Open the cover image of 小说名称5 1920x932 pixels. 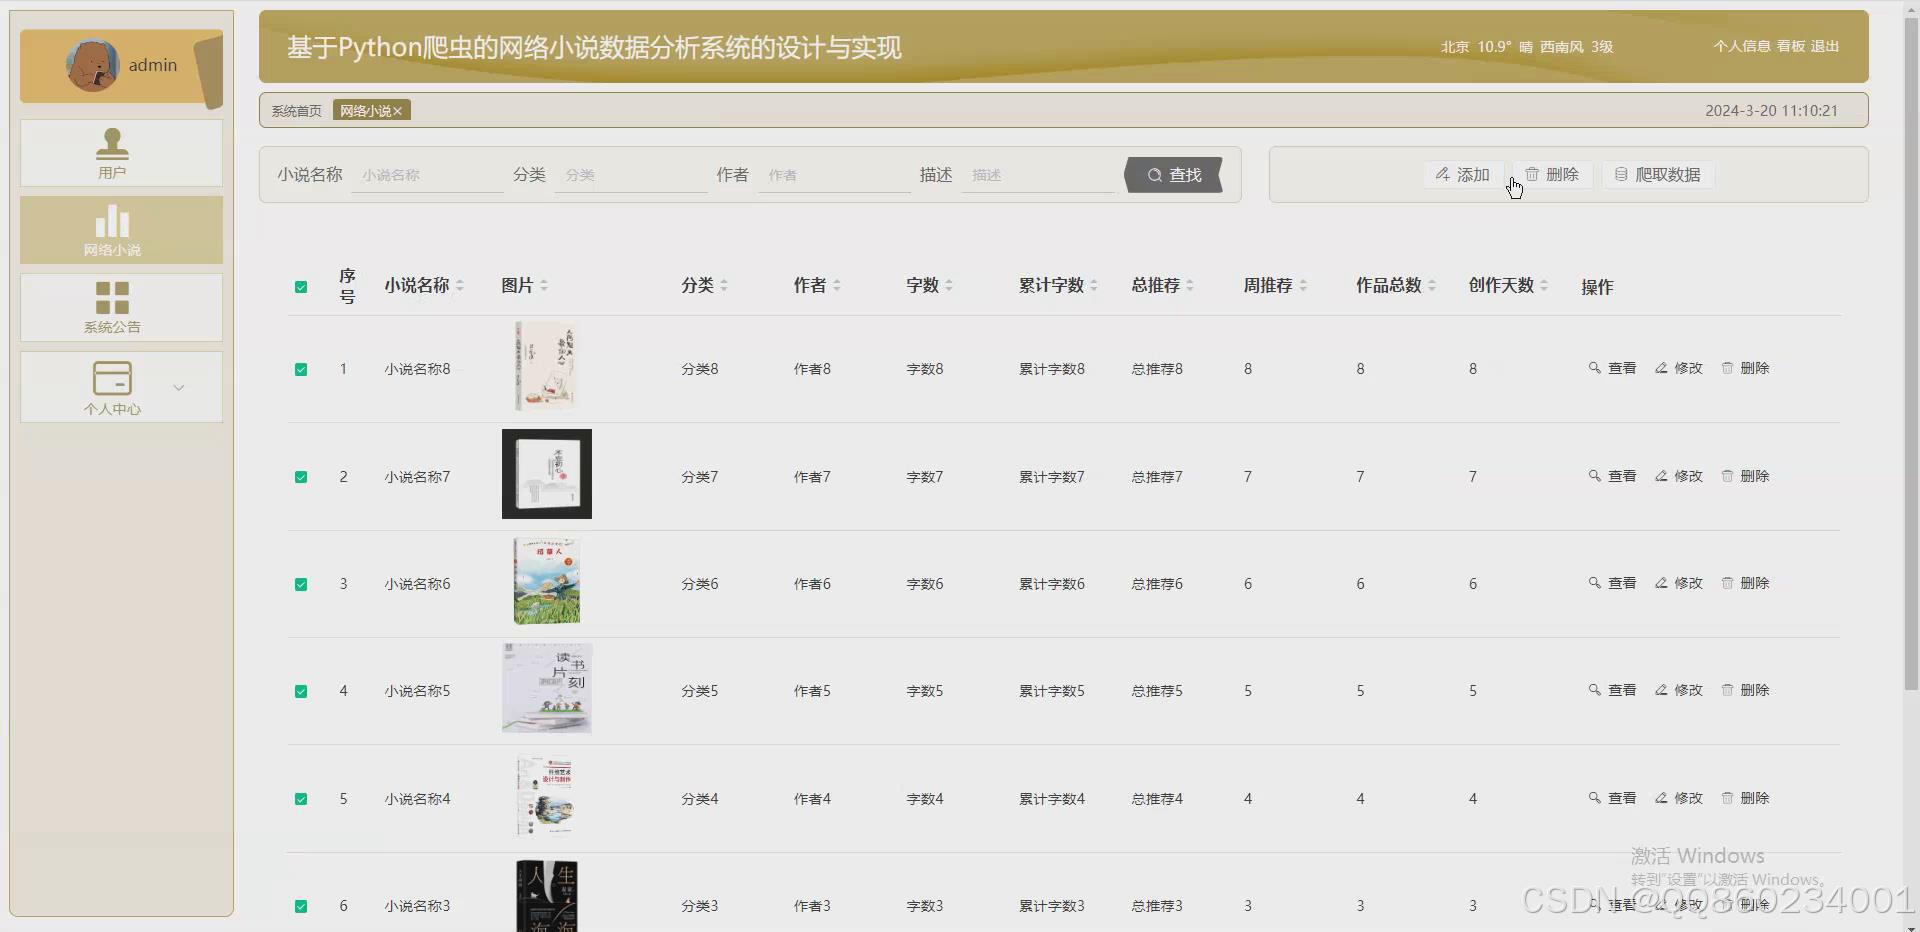click(547, 688)
